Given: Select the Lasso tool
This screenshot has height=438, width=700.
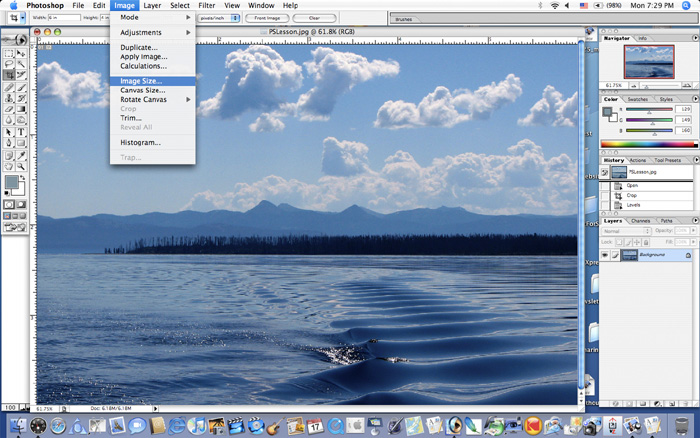Looking at the screenshot, I should coord(9,64).
